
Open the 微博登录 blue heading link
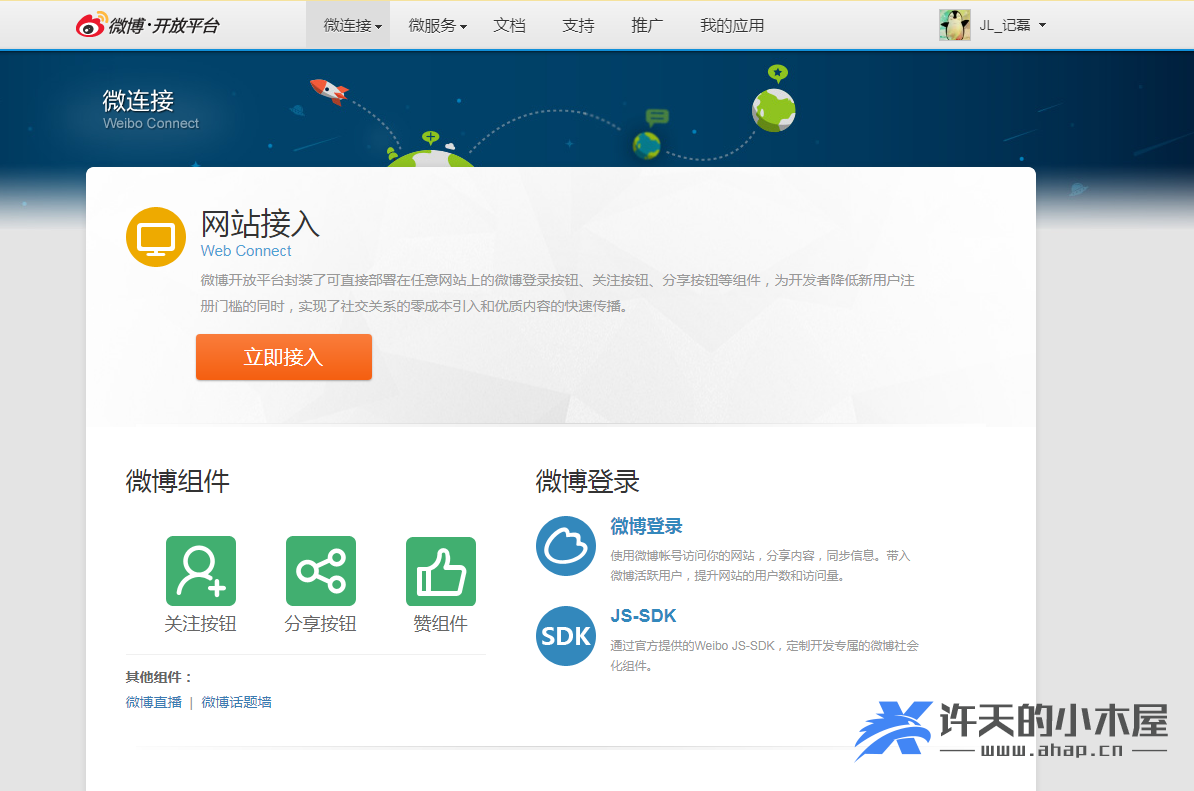coord(646,526)
